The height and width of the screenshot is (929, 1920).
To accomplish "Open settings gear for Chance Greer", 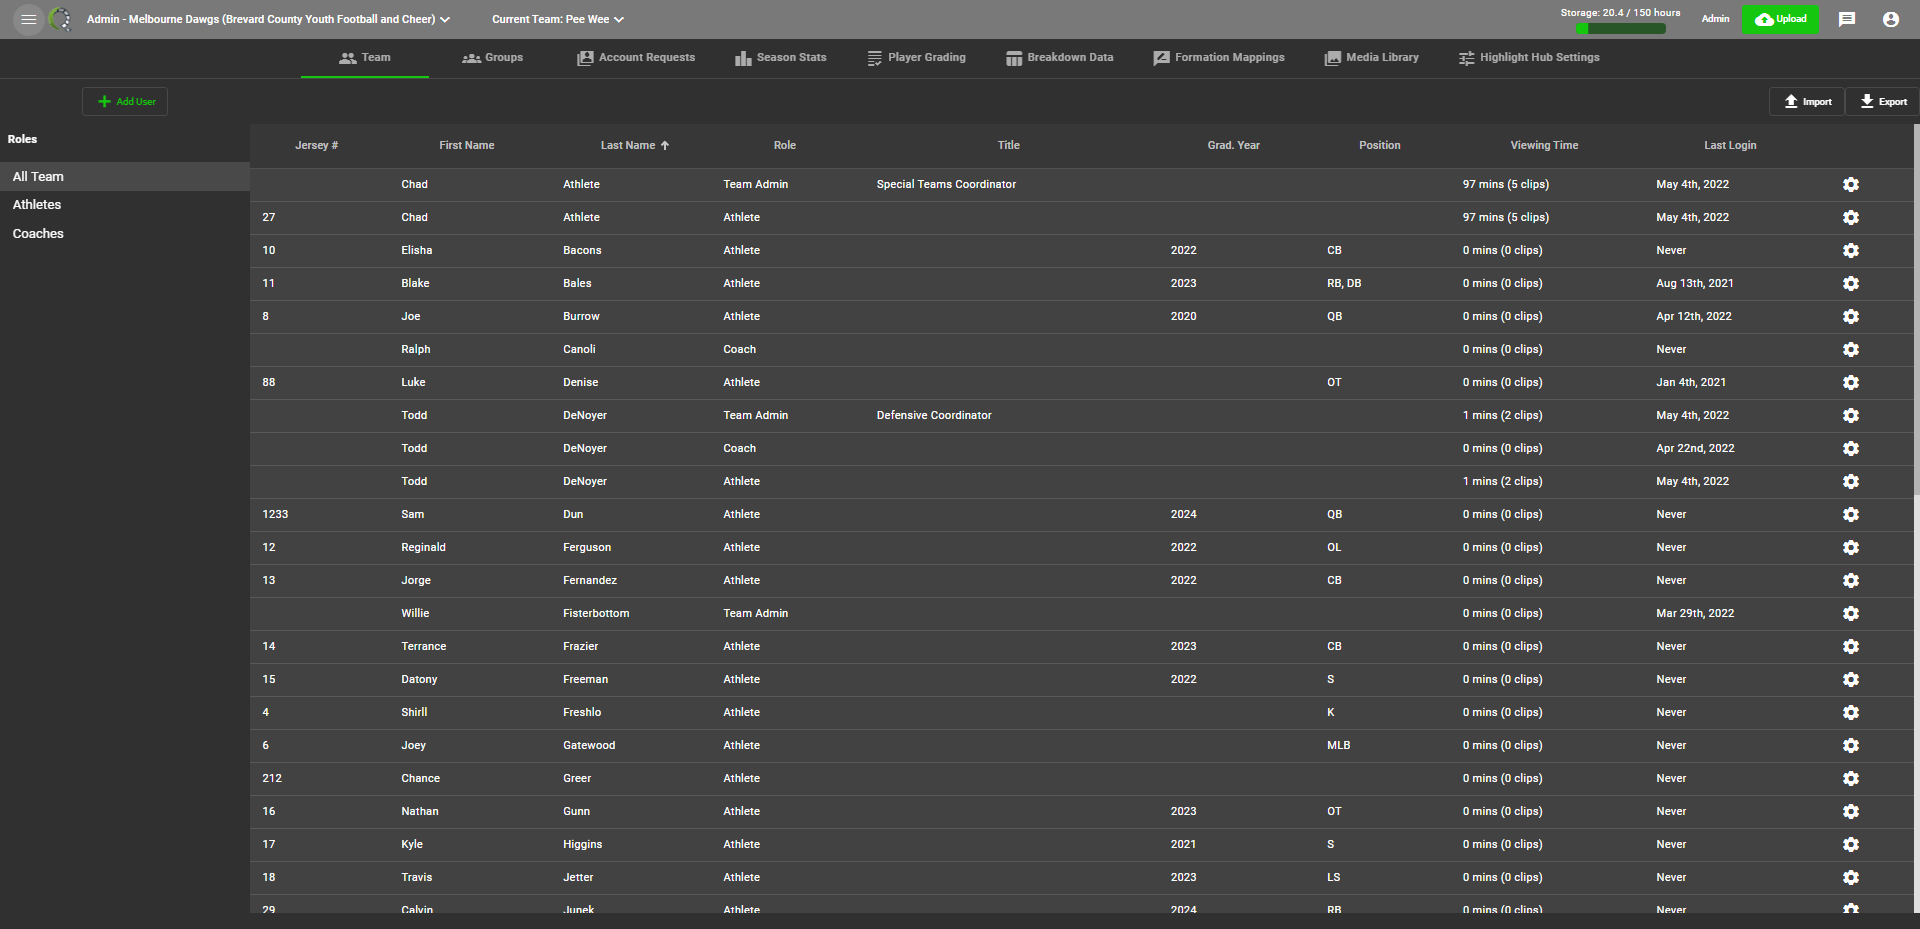I will [x=1851, y=778].
